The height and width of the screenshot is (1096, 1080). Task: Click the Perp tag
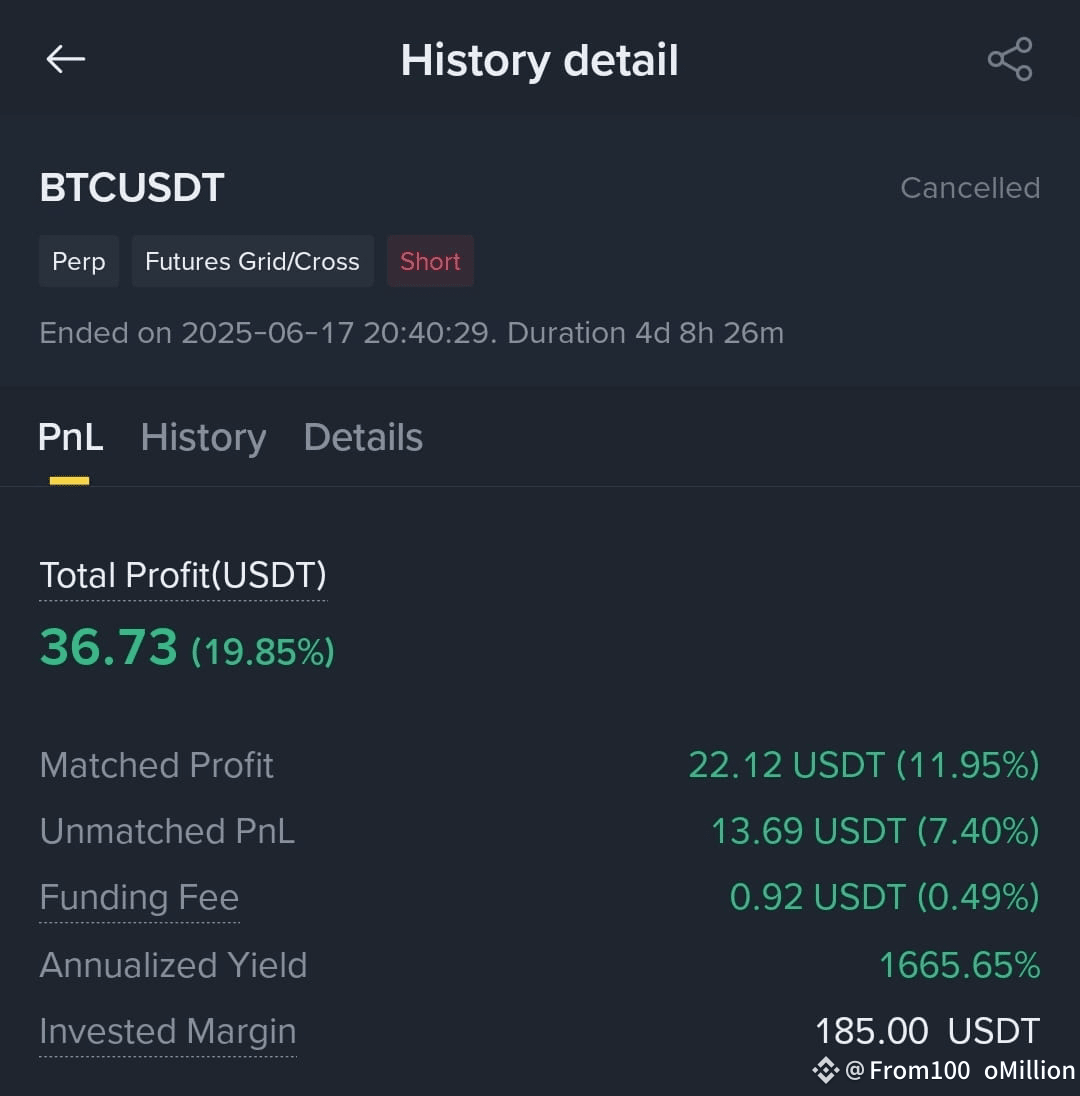[79, 261]
